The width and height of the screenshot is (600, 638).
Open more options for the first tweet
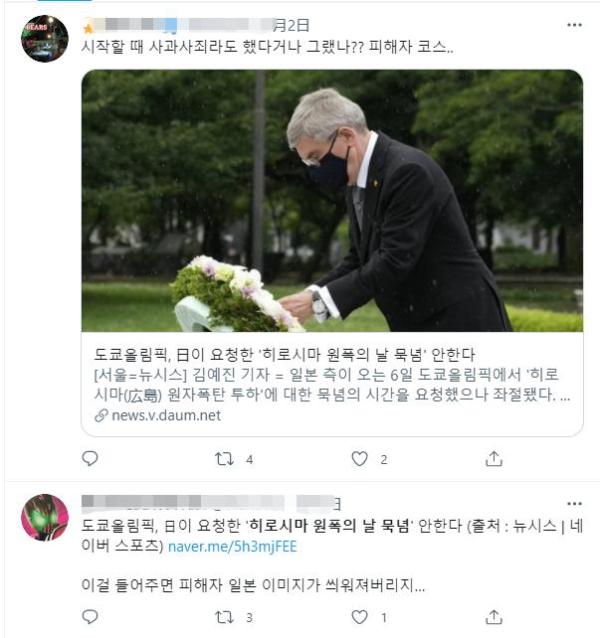(x=574, y=25)
